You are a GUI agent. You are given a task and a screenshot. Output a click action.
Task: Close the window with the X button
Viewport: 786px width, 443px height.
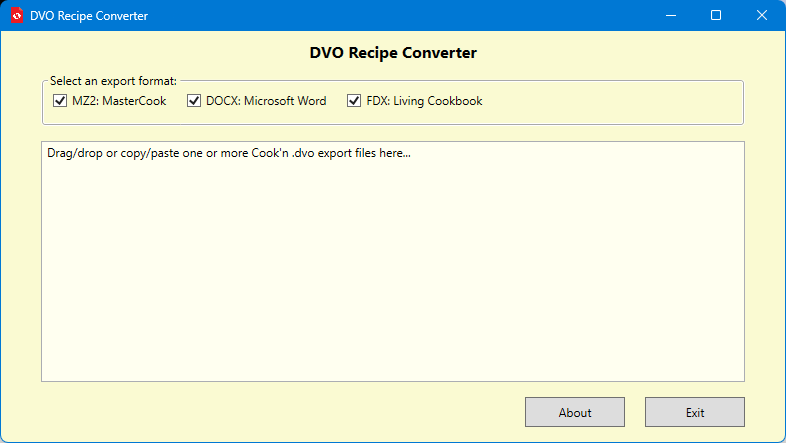coord(762,16)
